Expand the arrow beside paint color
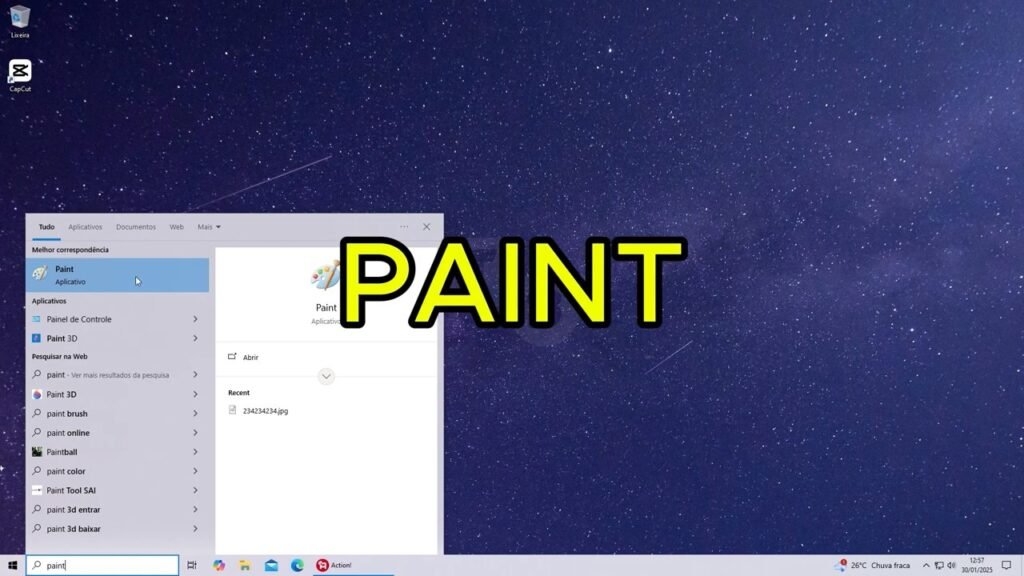Image resolution: width=1024 pixels, height=576 pixels. [x=195, y=471]
